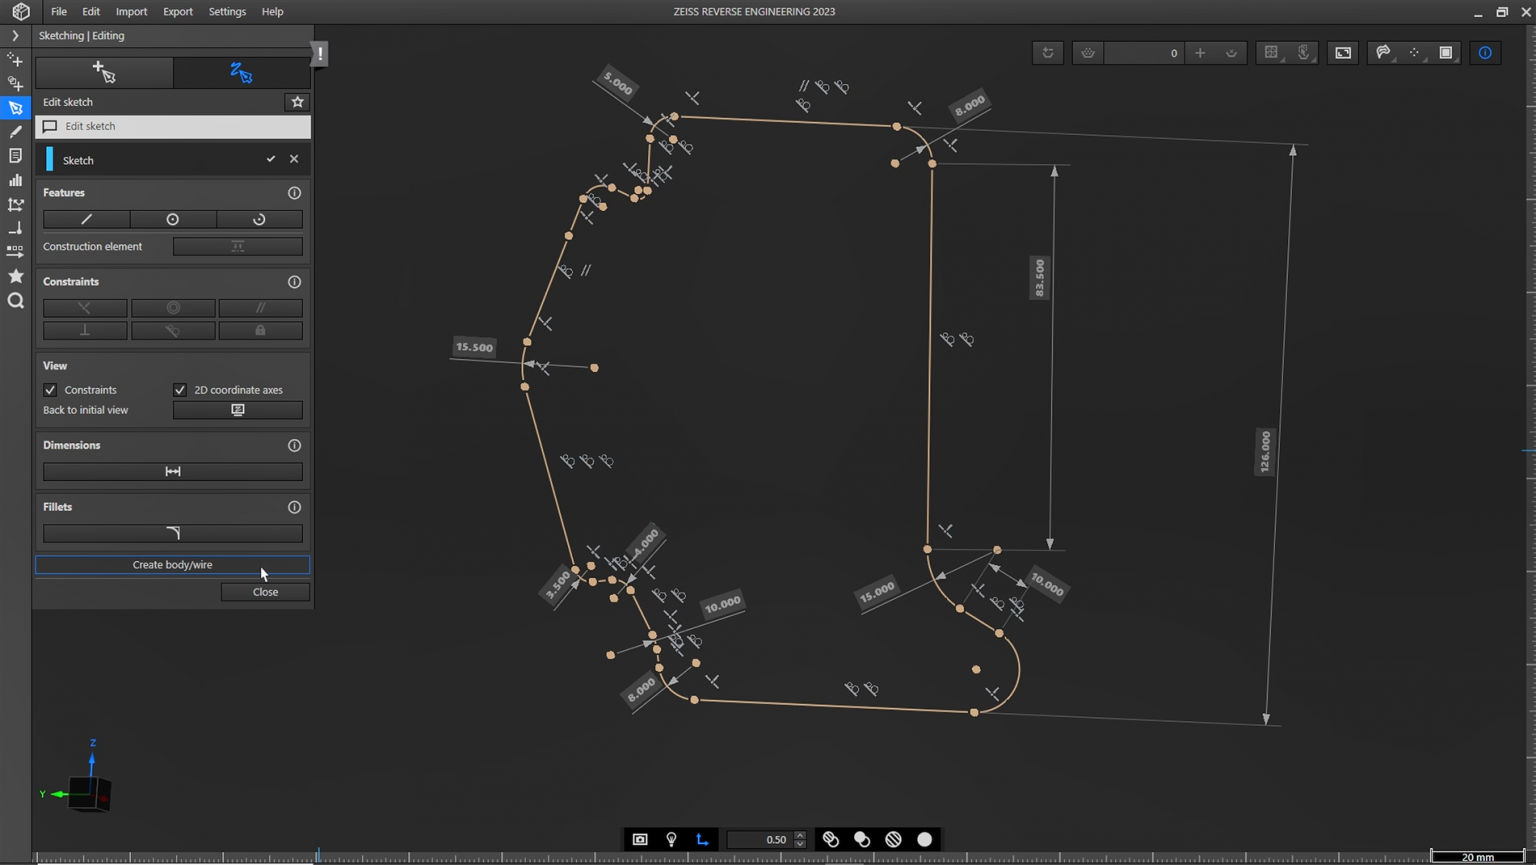This screenshot has height=865, width=1536.
Task: Open the Import menu
Action: 131,11
